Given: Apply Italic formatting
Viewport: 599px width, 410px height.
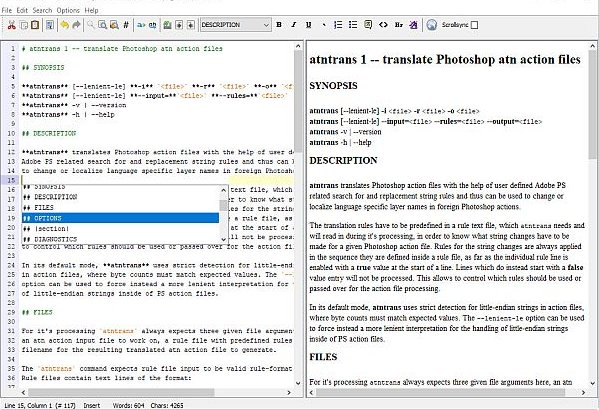Looking at the screenshot, I should (293, 25).
